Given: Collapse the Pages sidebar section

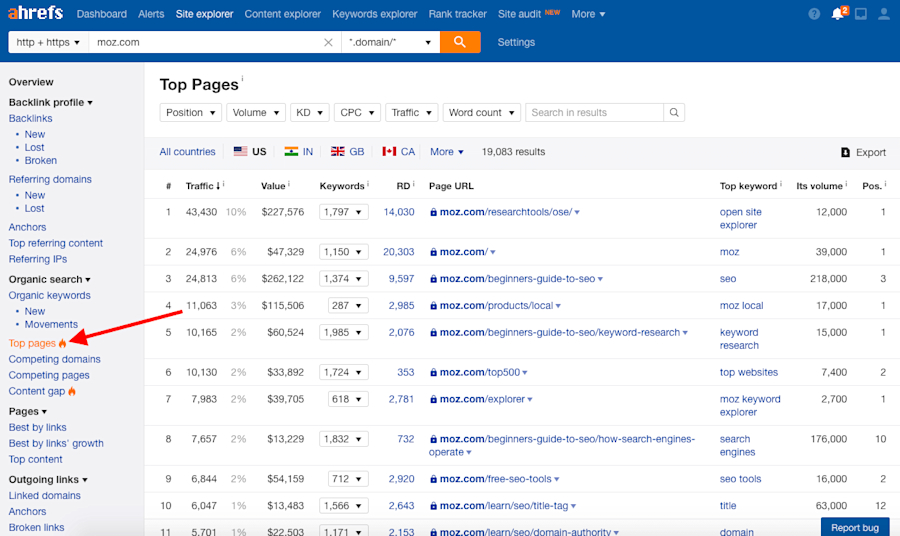Looking at the screenshot, I should [x=28, y=411].
